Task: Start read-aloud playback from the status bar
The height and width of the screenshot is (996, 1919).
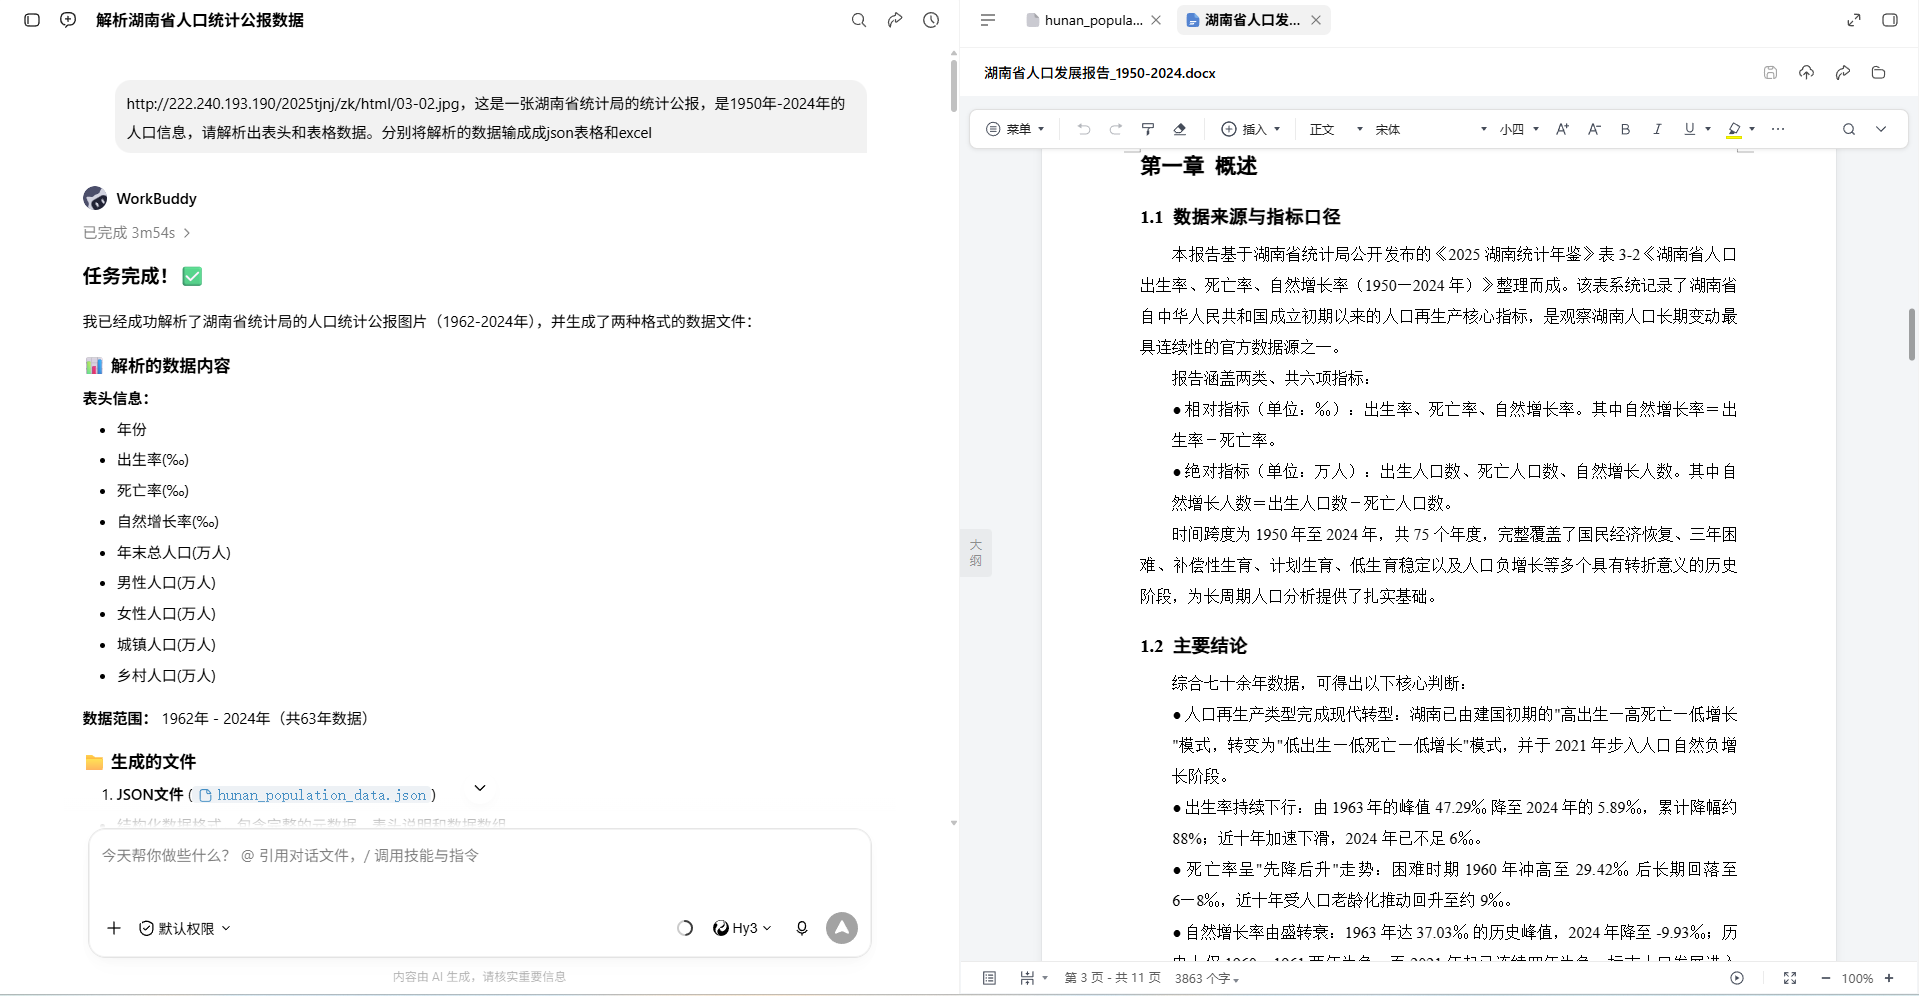Action: pyautogui.click(x=1737, y=978)
